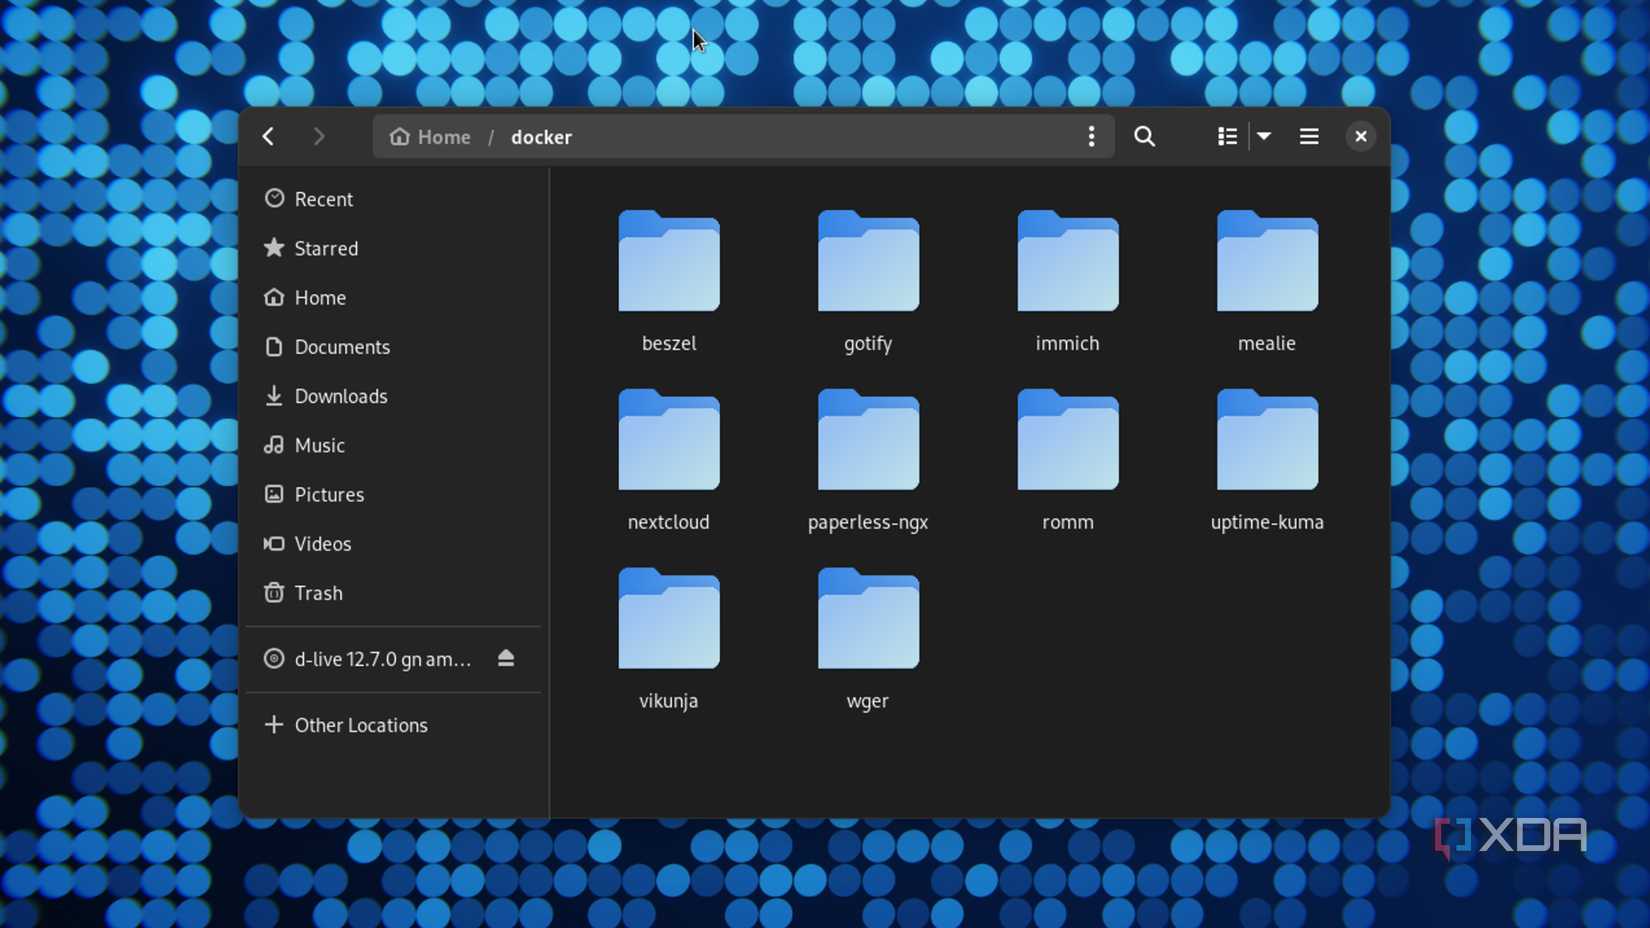Image resolution: width=1650 pixels, height=928 pixels.
Task: Open the nextcloud folder
Action: 668,440
